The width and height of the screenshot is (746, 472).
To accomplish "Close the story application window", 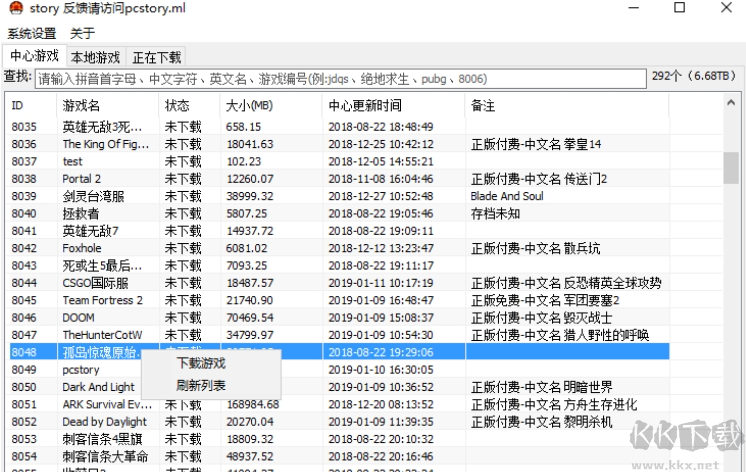I will (x=722, y=10).
